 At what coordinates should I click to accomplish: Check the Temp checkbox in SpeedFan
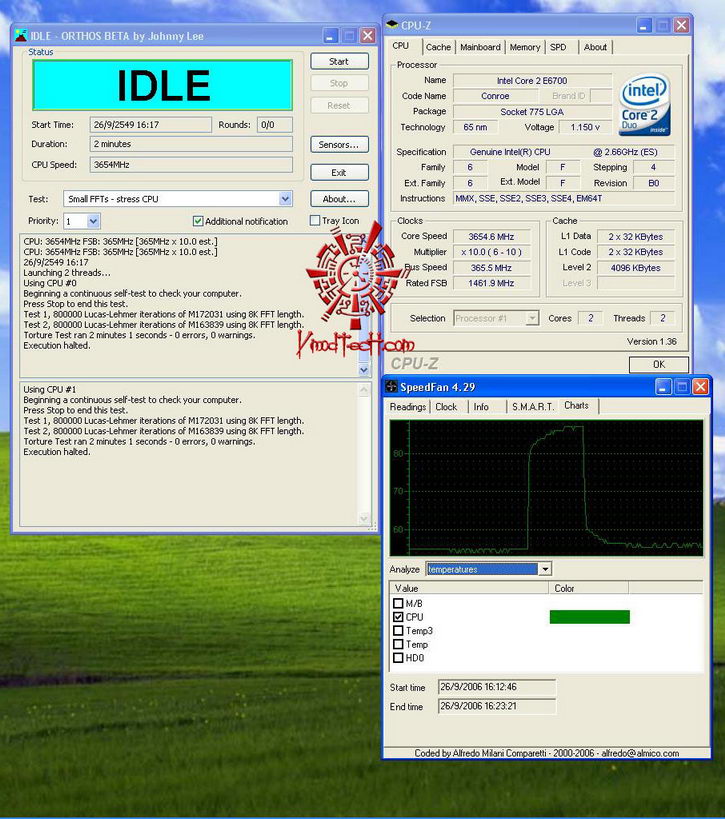point(398,644)
